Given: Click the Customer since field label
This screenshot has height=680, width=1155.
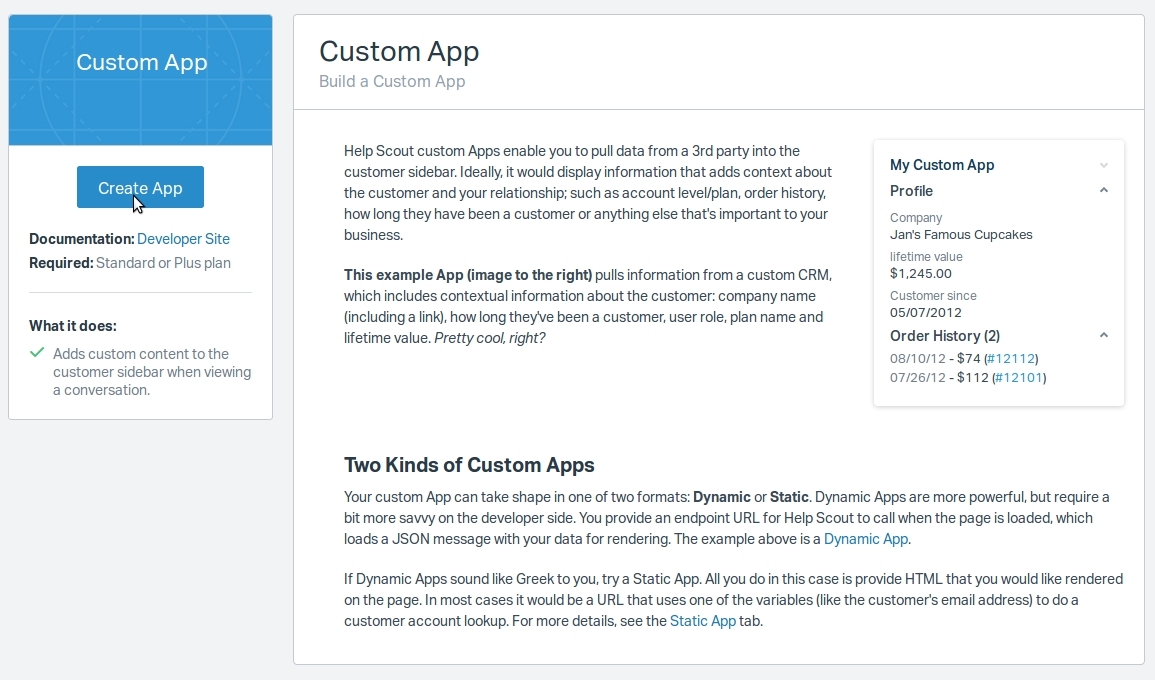Looking at the screenshot, I should click(933, 296).
